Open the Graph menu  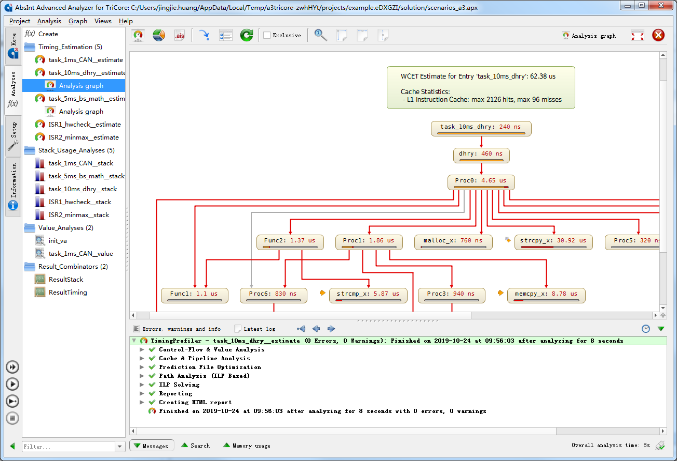(x=78, y=21)
